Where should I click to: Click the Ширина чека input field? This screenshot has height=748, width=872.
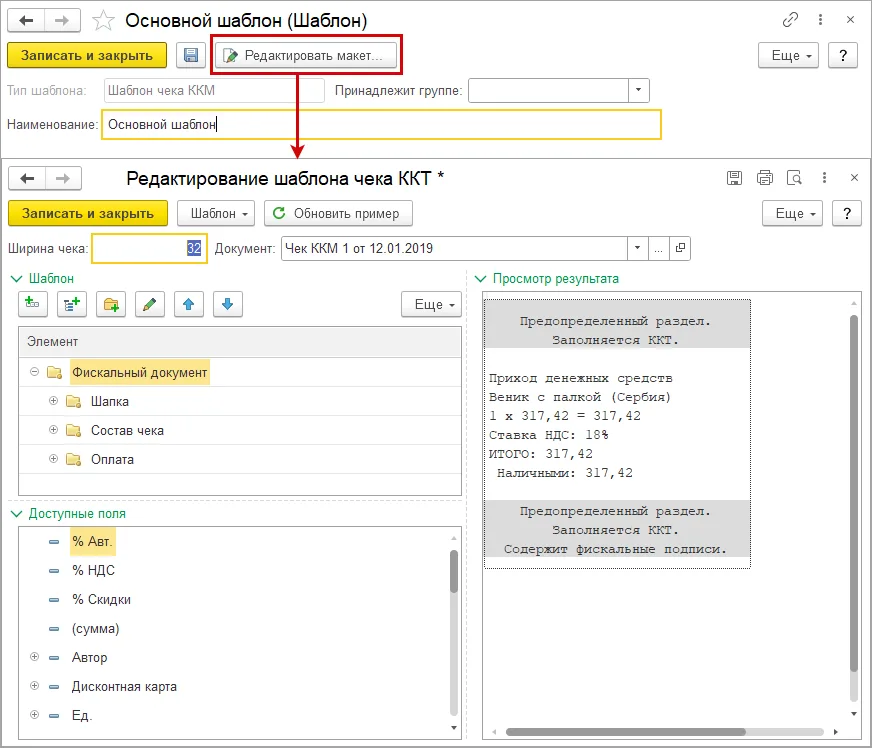150,248
